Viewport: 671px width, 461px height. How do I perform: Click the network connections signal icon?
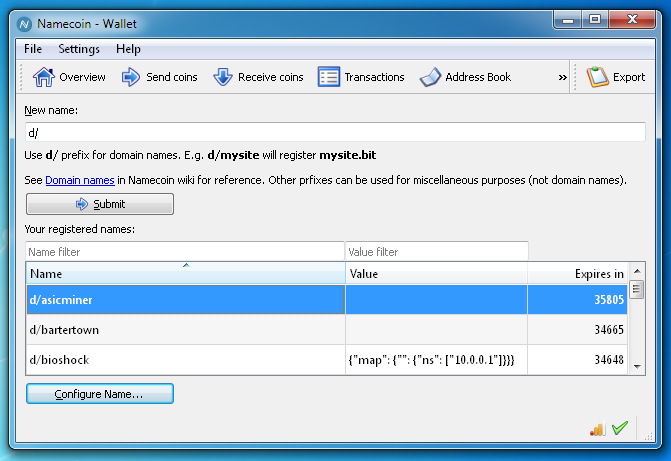pos(597,429)
